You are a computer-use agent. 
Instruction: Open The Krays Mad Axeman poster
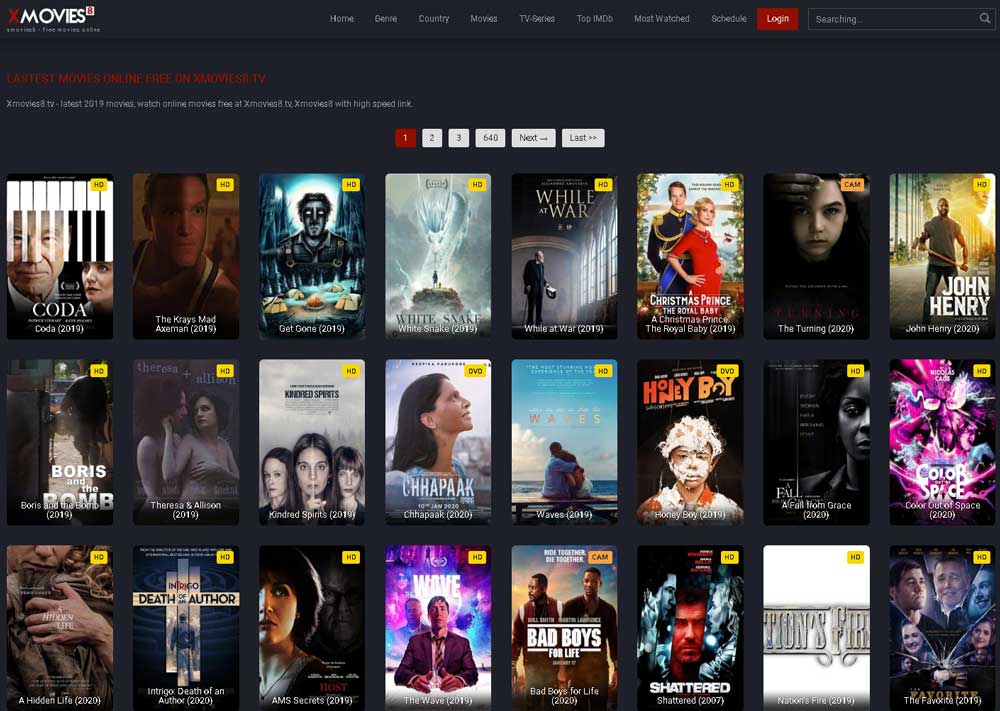186,256
